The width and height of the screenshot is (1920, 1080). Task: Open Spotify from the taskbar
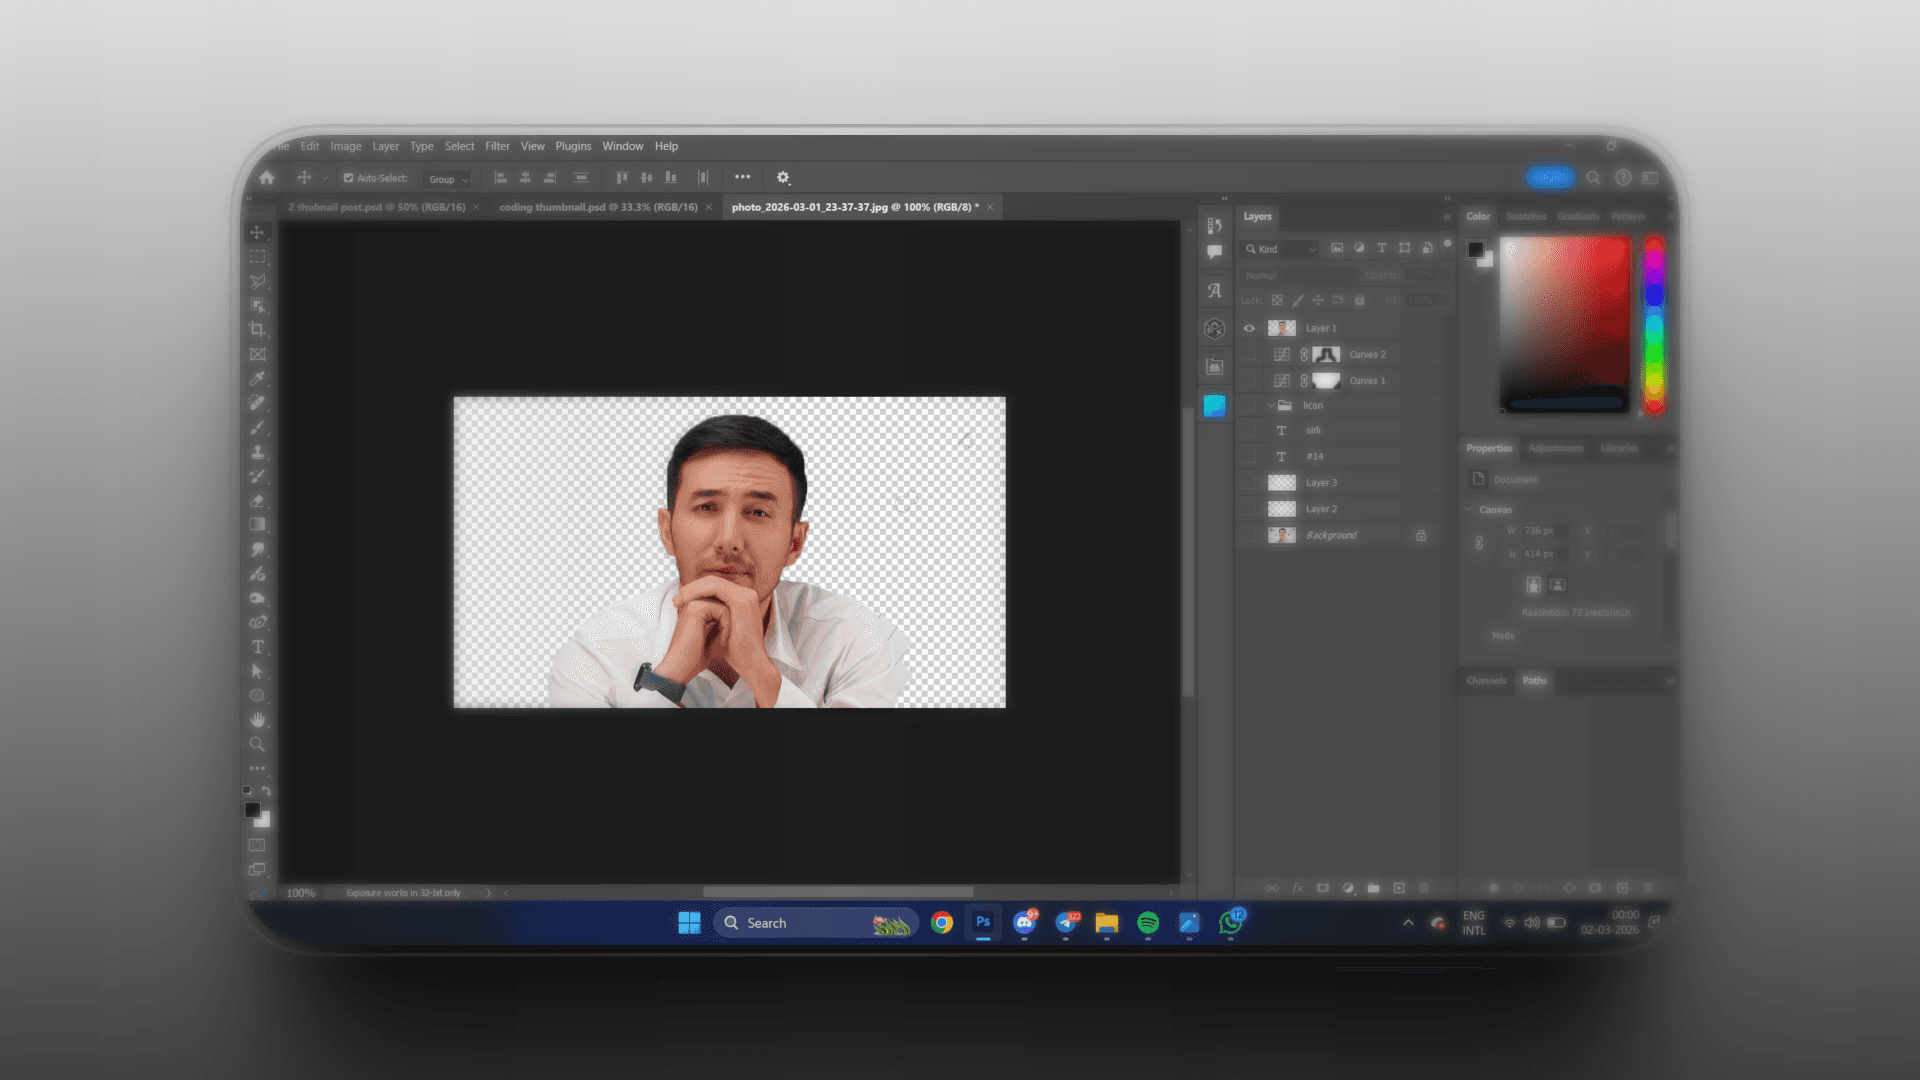(1148, 923)
